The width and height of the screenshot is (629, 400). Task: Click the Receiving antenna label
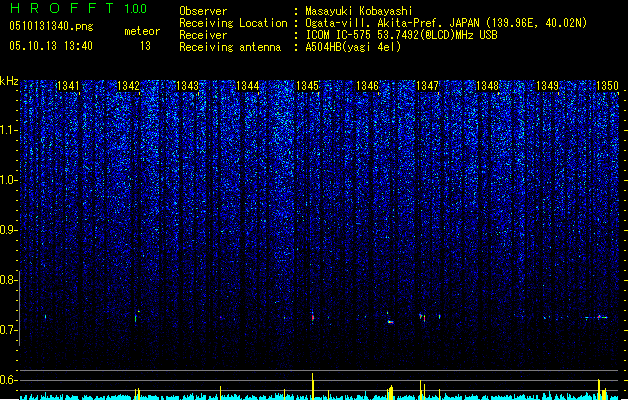(230, 47)
